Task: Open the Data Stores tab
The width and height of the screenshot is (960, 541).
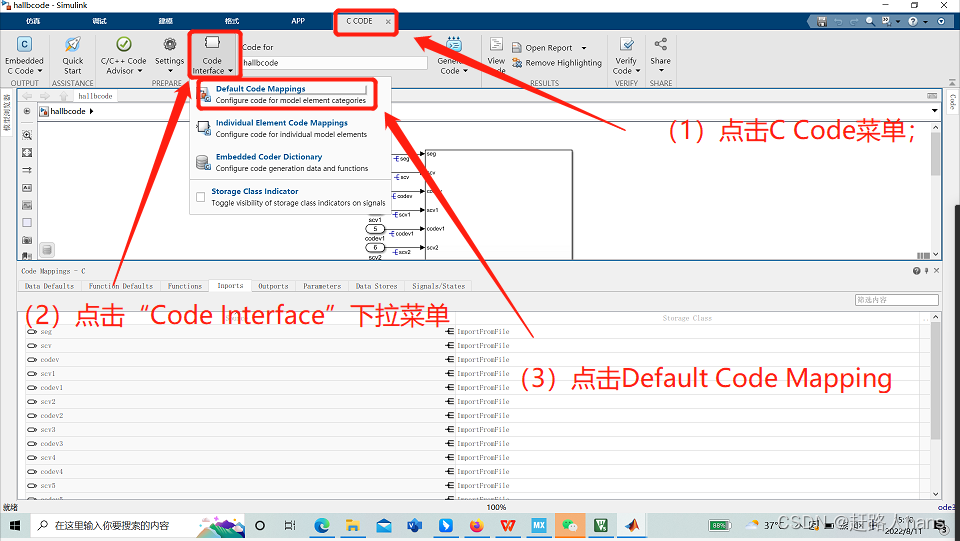Action: tap(377, 286)
